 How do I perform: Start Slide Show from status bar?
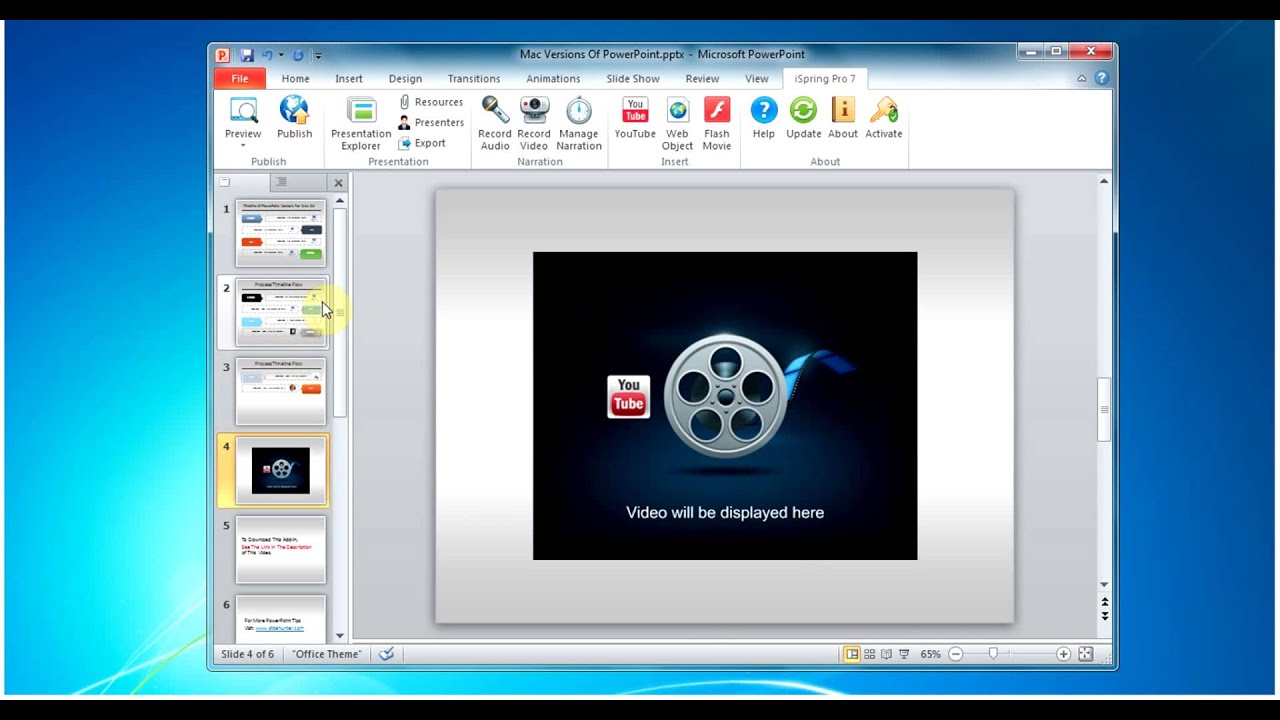(904, 654)
